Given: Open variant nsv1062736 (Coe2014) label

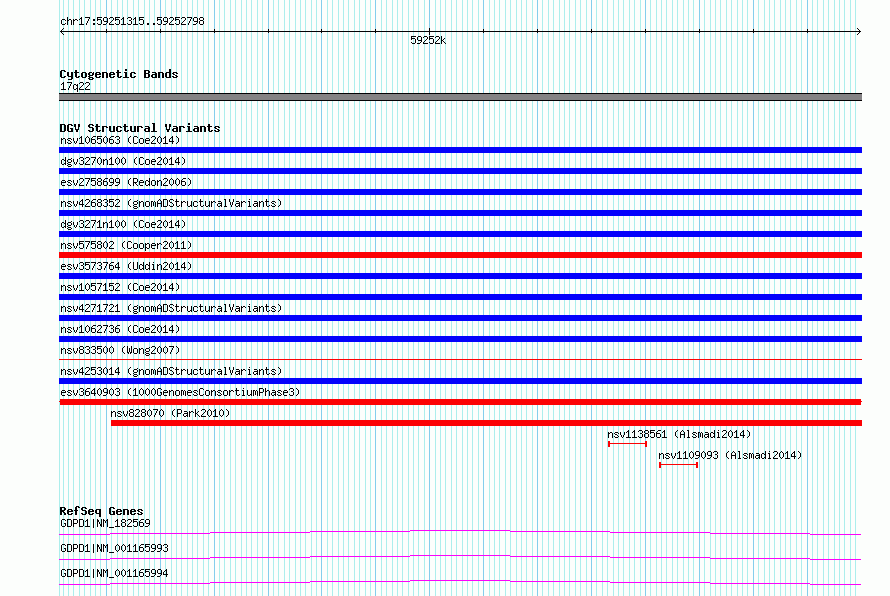Looking at the screenshot, I should pyautogui.click(x=120, y=329).
